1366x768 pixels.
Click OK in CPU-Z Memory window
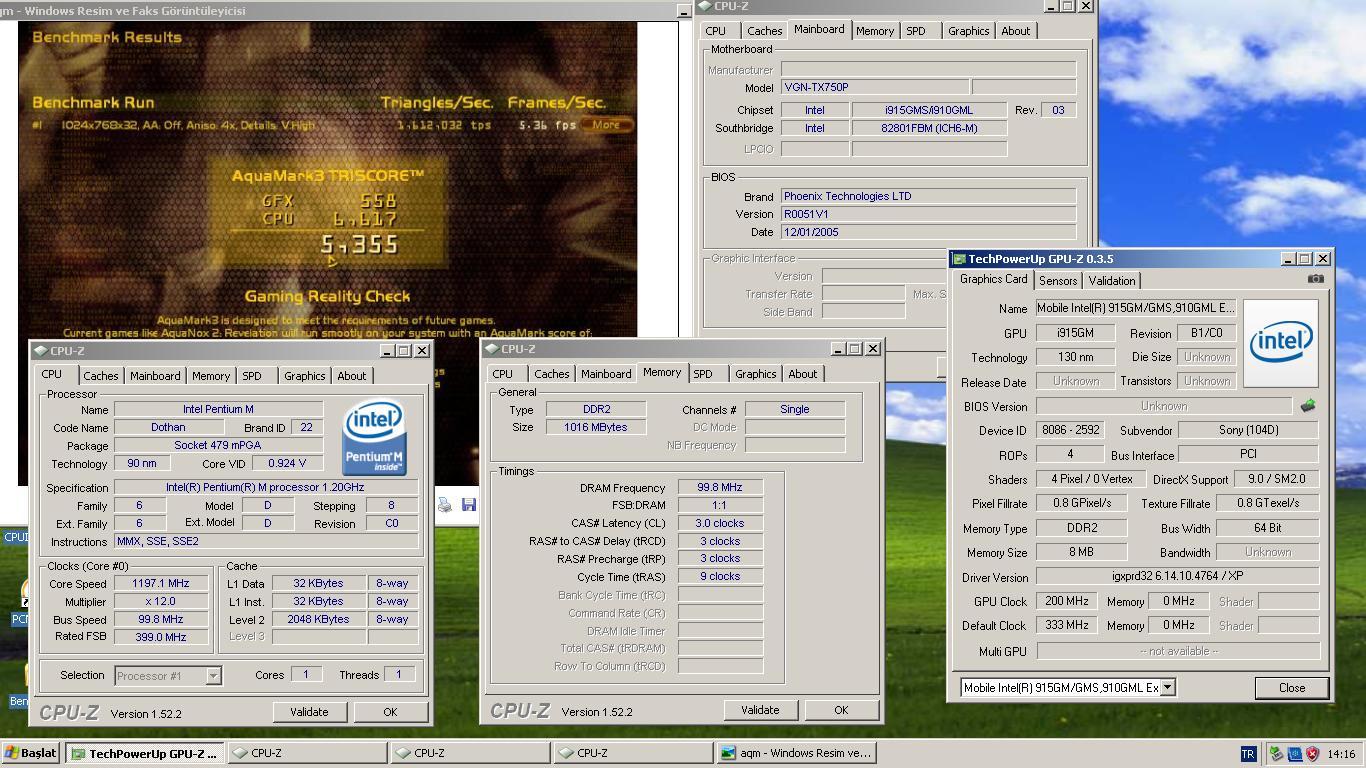tap(841, 710)
